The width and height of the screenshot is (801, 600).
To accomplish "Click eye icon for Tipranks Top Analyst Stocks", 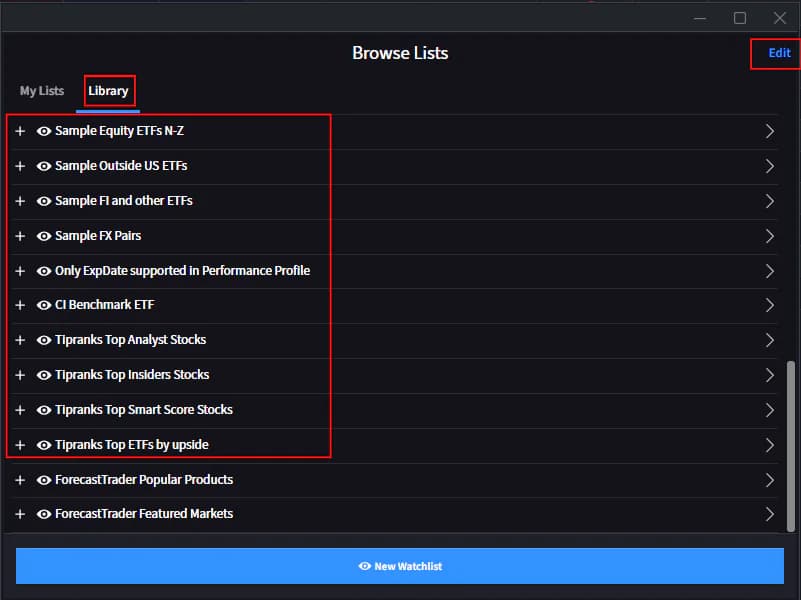I will [x=44, y=340].
